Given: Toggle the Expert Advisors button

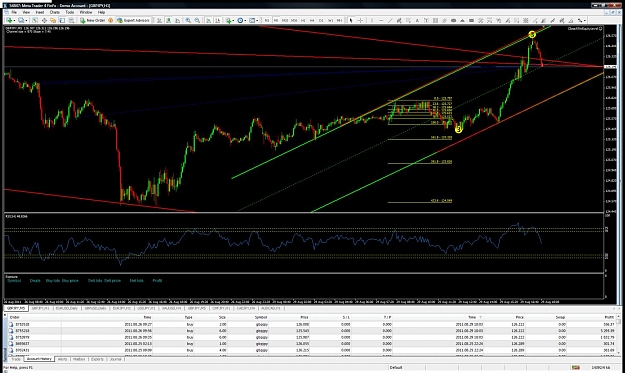Looking at the screenshot, I should click(x=134, y=20).
